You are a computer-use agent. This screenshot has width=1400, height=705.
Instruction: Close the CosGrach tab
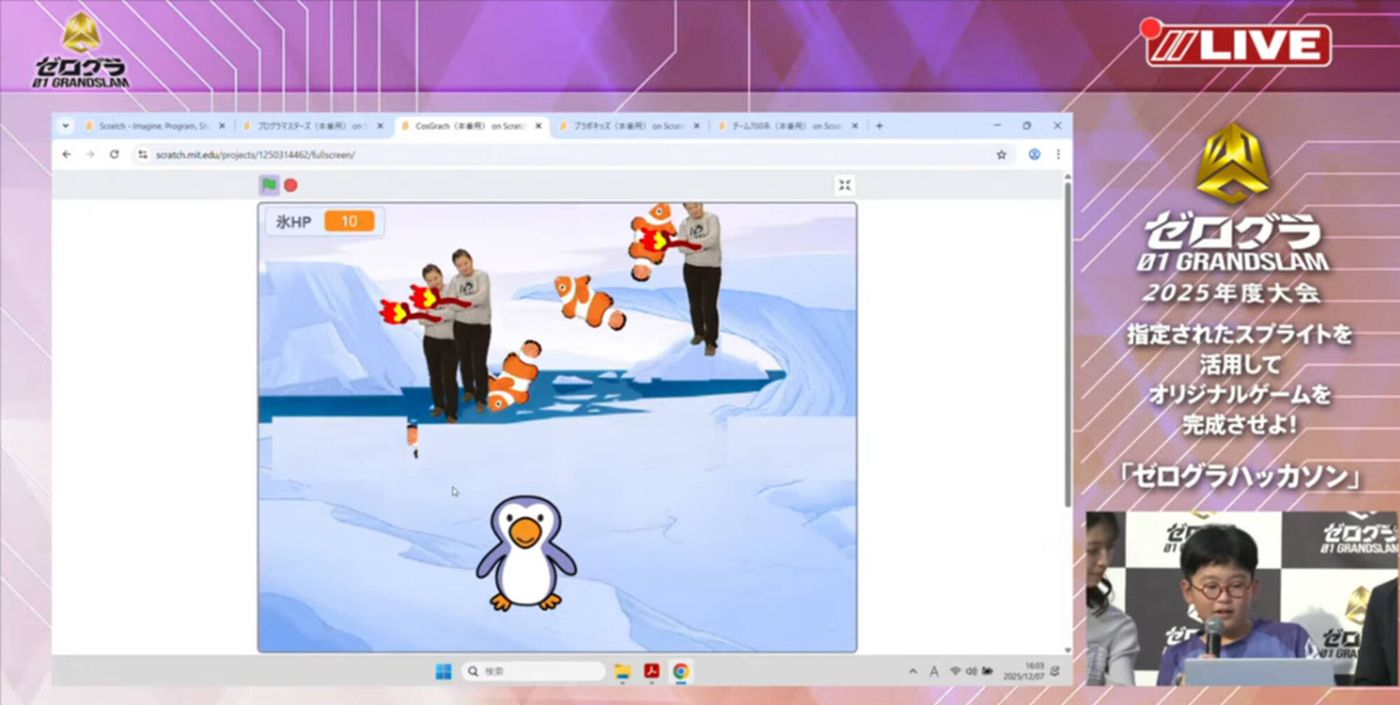538,126
